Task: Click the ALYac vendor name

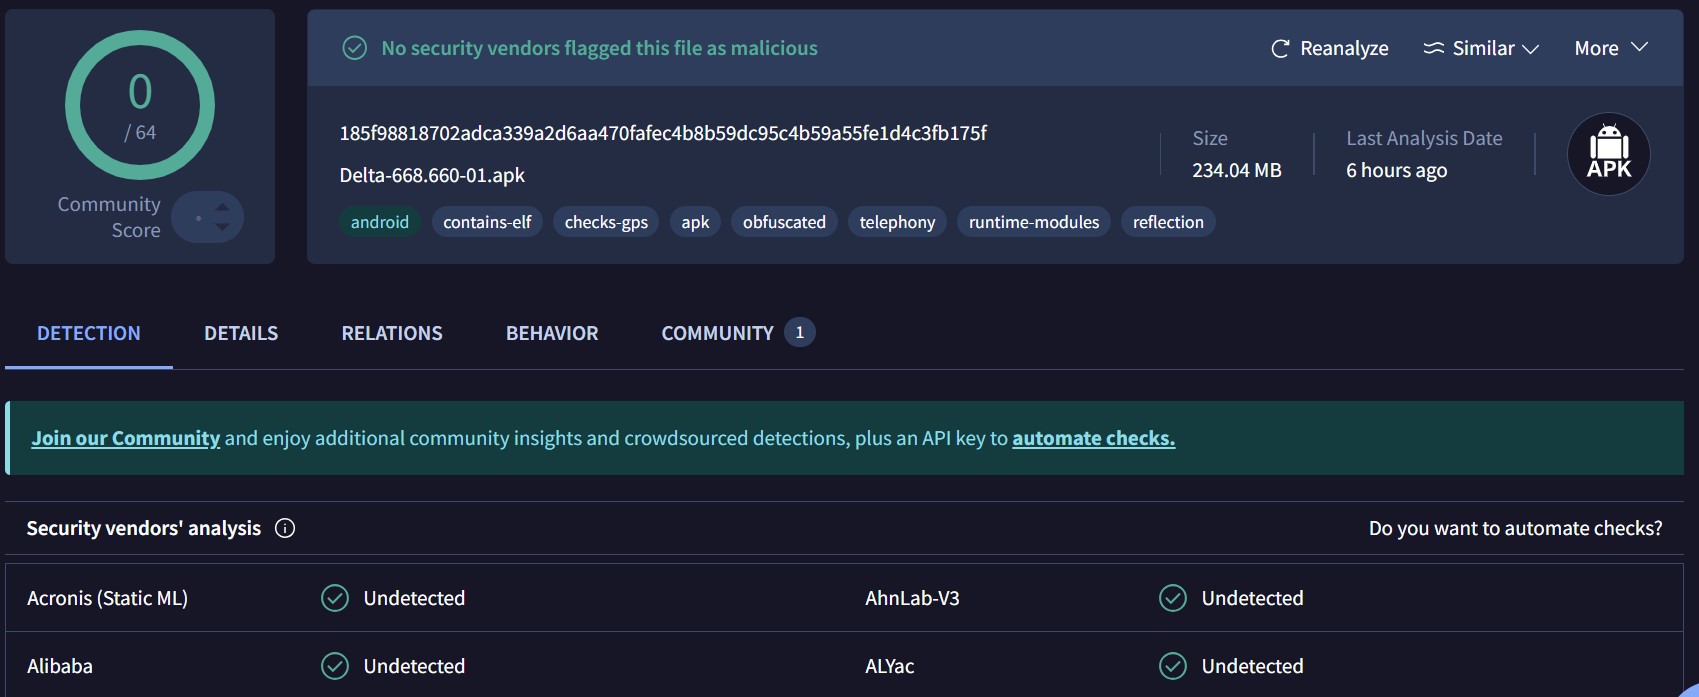Action: [890, 666]
